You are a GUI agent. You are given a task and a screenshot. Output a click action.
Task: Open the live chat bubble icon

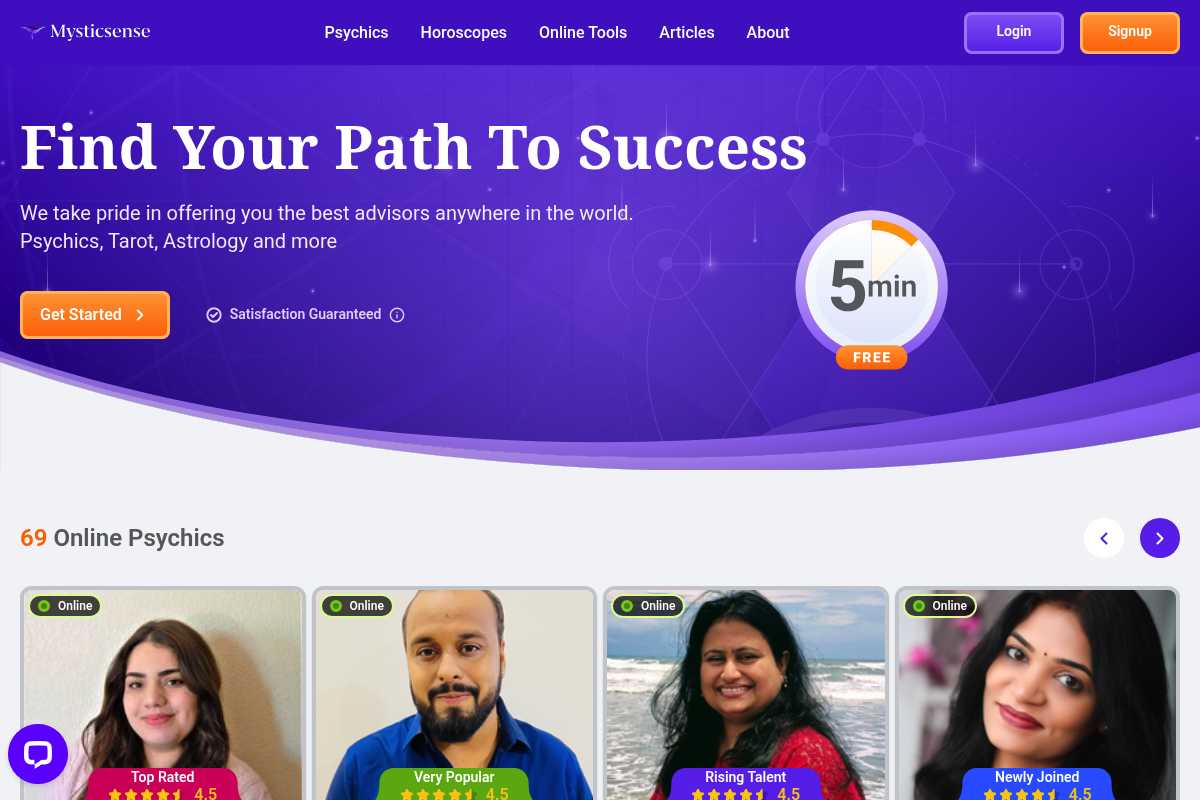(x=38, y=754)
